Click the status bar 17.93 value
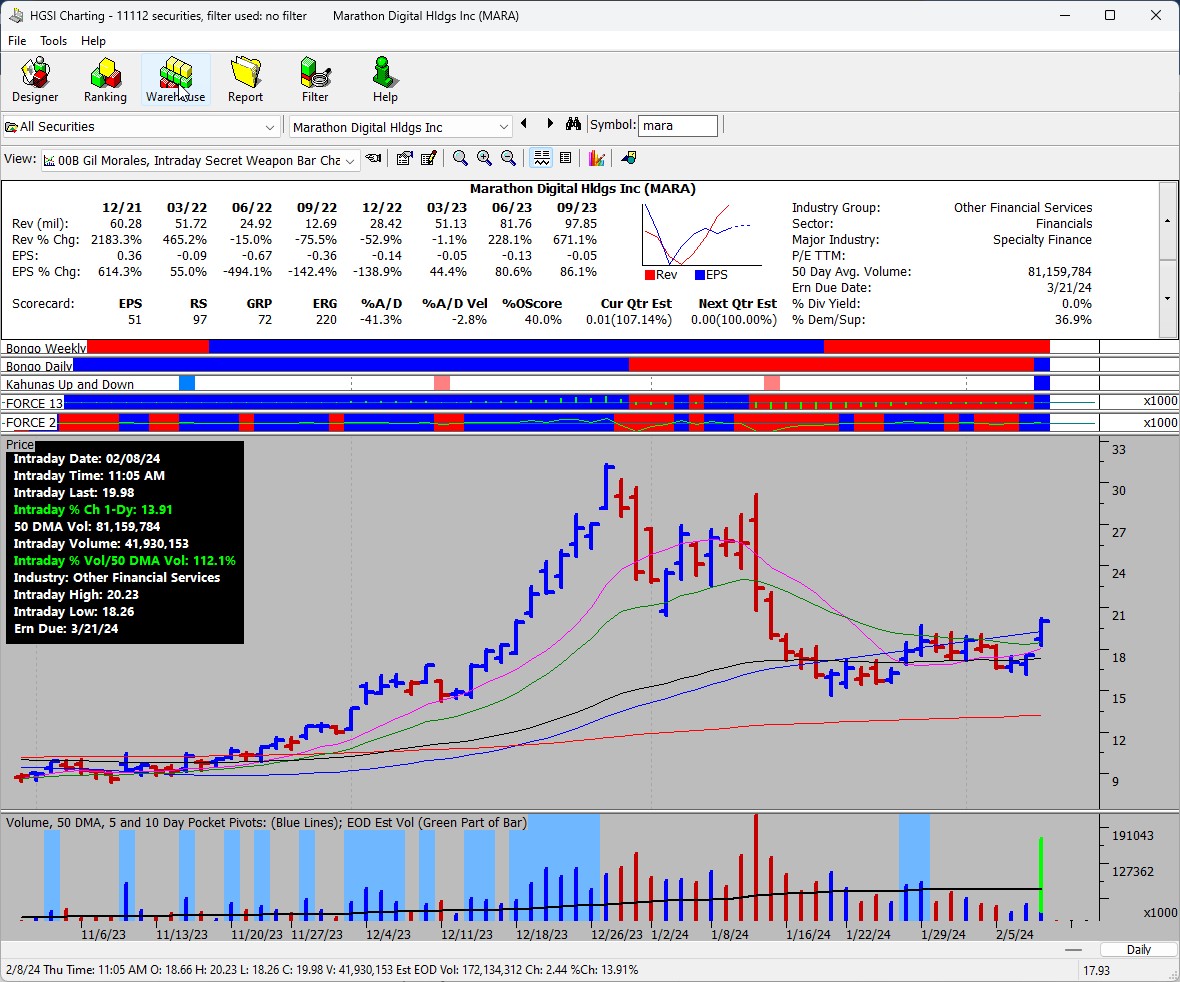Screen dimensions: 1180x982 [x=1096, y=971]
